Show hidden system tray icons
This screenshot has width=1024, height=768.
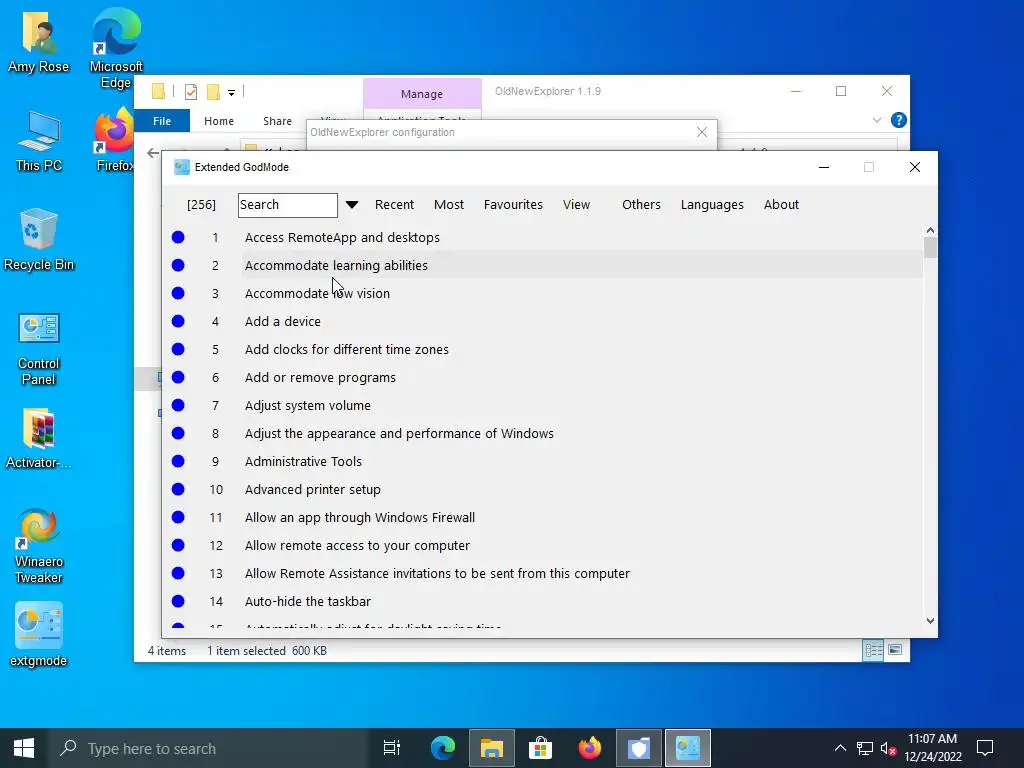pos(840,748)
